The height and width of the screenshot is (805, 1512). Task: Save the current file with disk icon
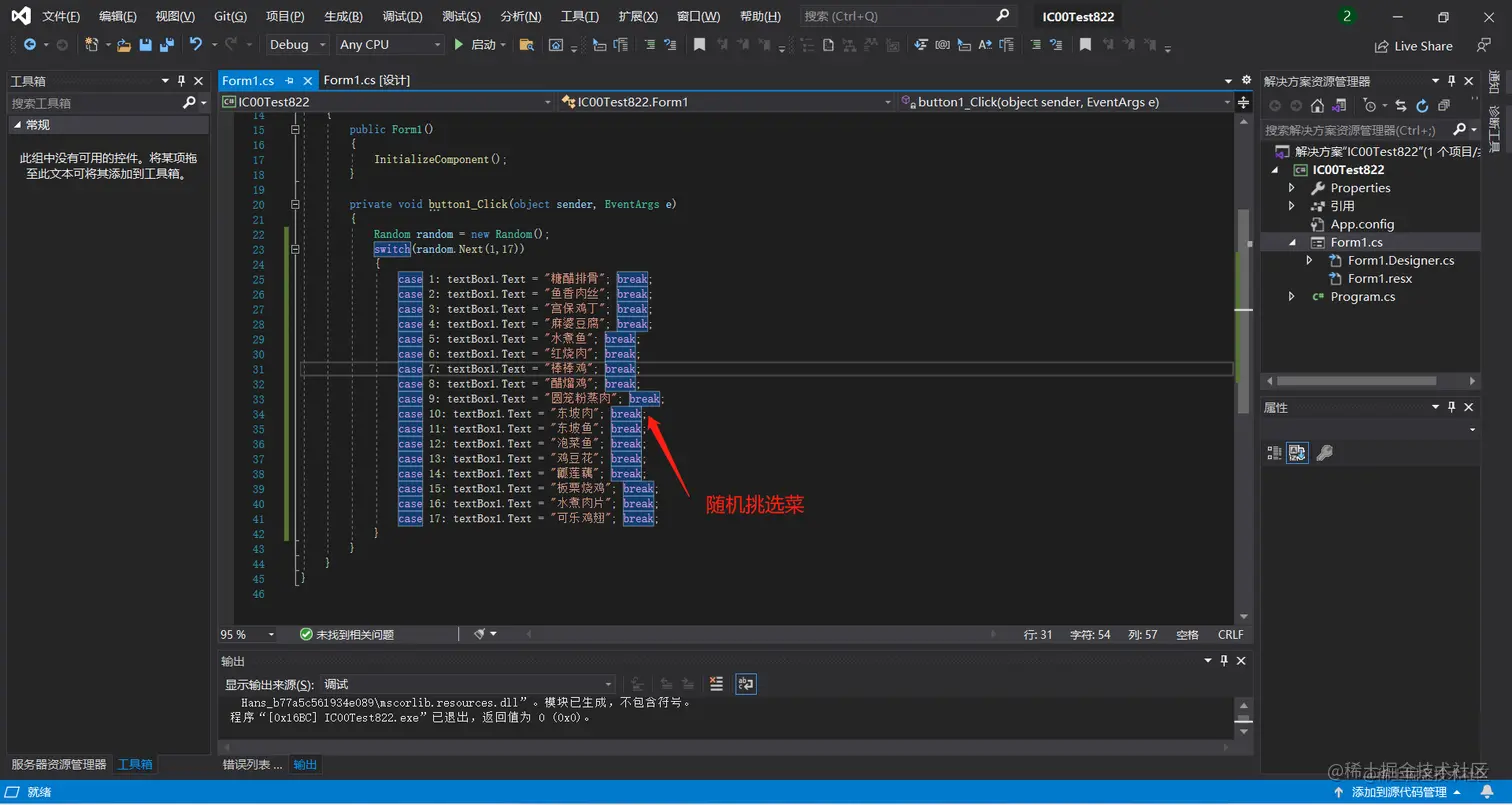(x=145, y=45)
